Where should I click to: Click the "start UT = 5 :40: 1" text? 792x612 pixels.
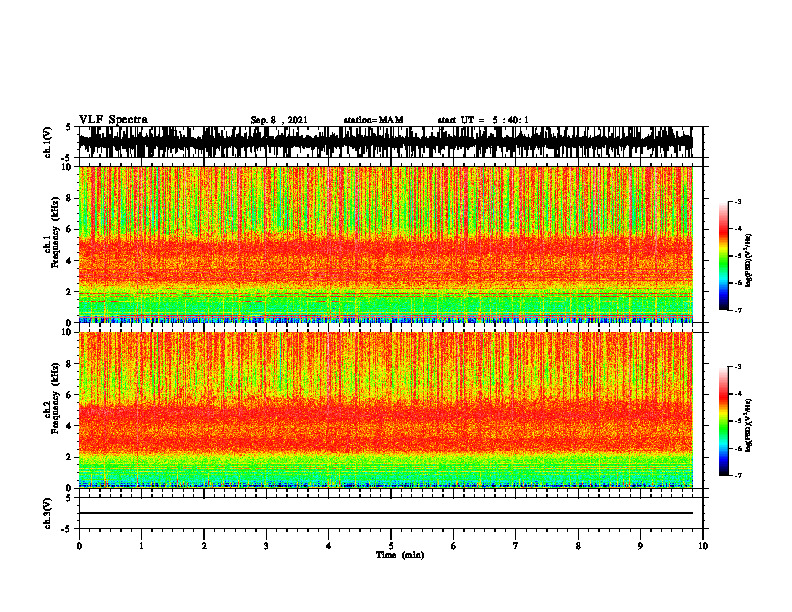(x=483, y=120)
